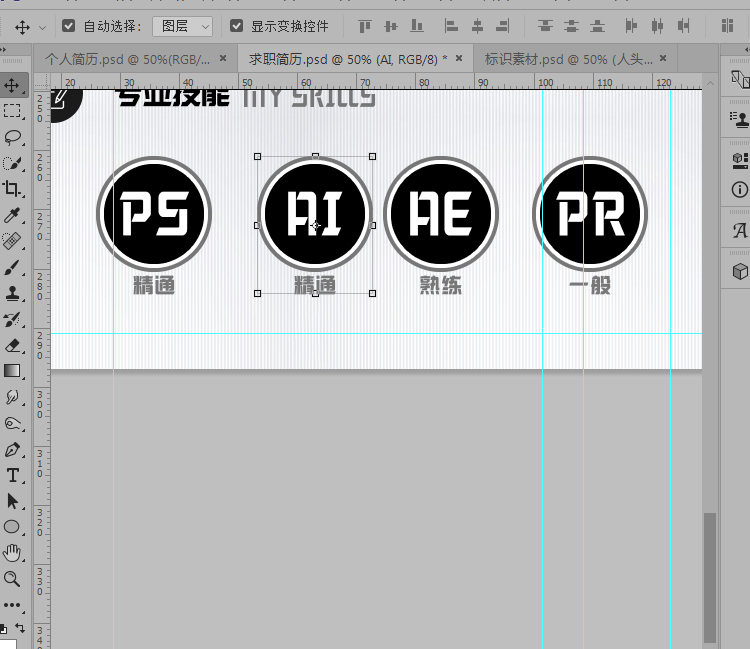Open the cube-with-squares panel icon in right dock
The image size is (750, 649).
[x=739, y=160]
